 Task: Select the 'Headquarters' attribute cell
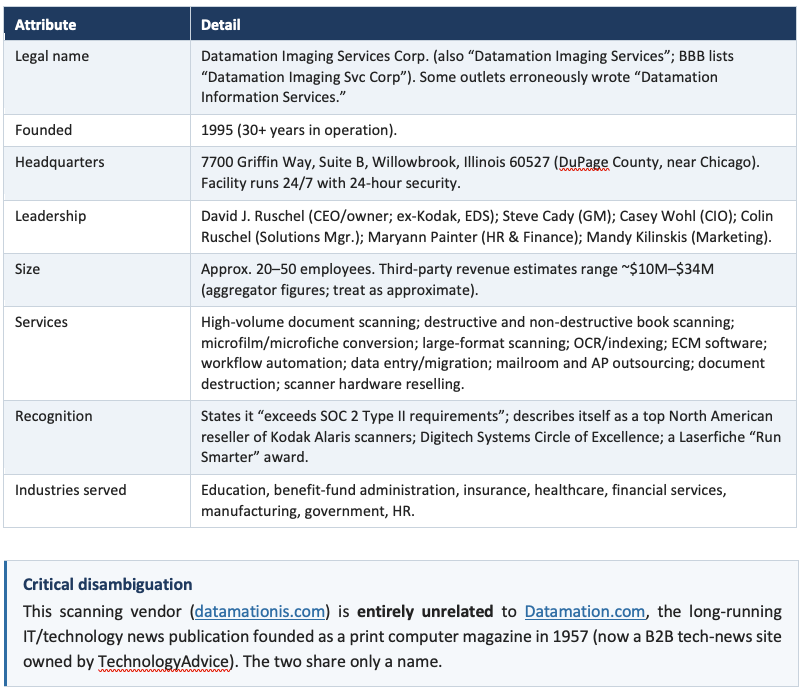coord(97,173)
